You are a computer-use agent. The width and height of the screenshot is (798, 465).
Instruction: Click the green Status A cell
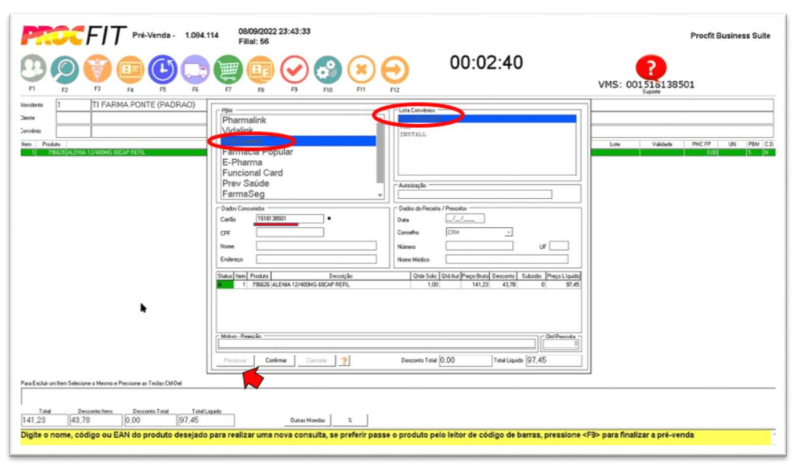225,284
